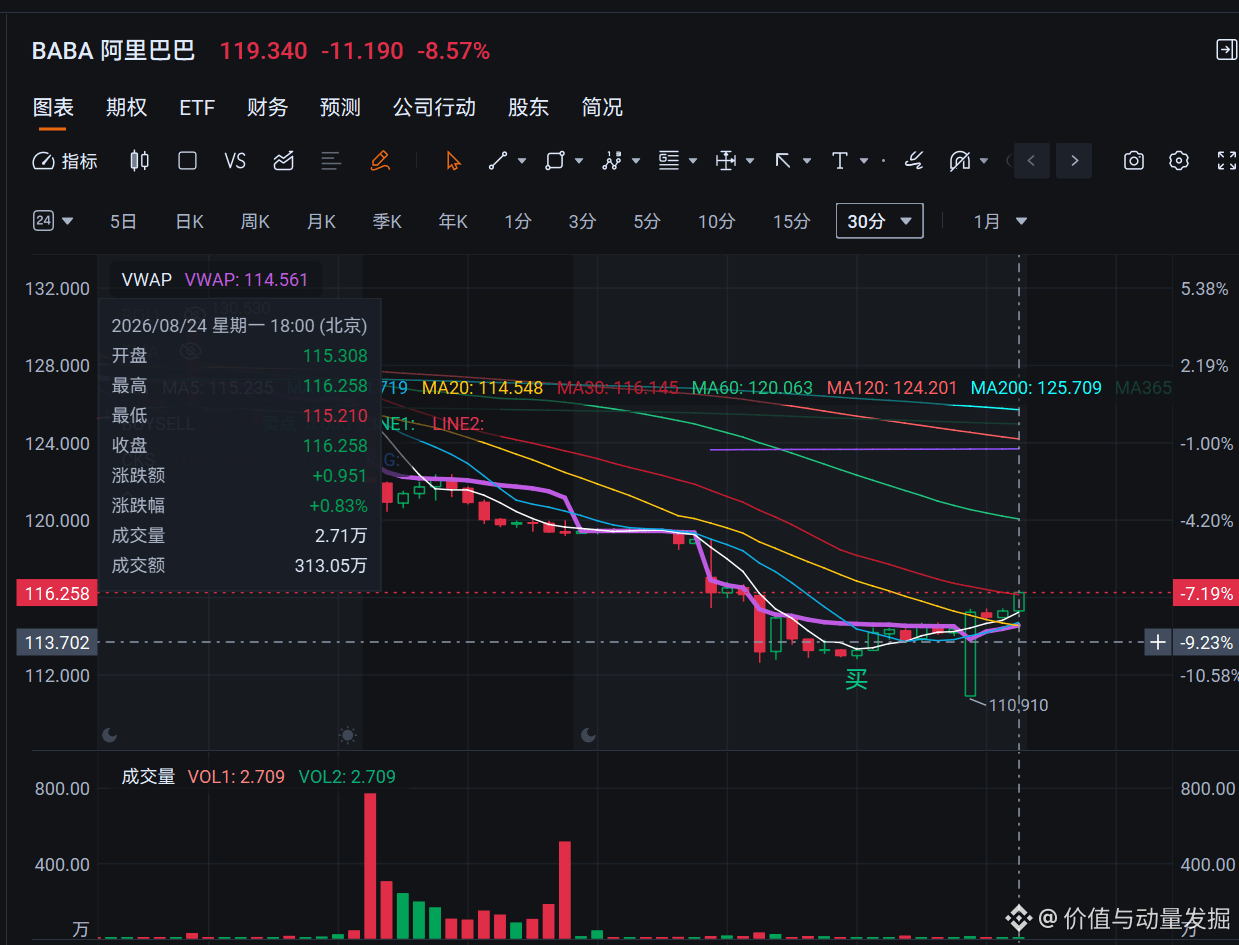Select the trend line drawing tool

click(498, 161)
